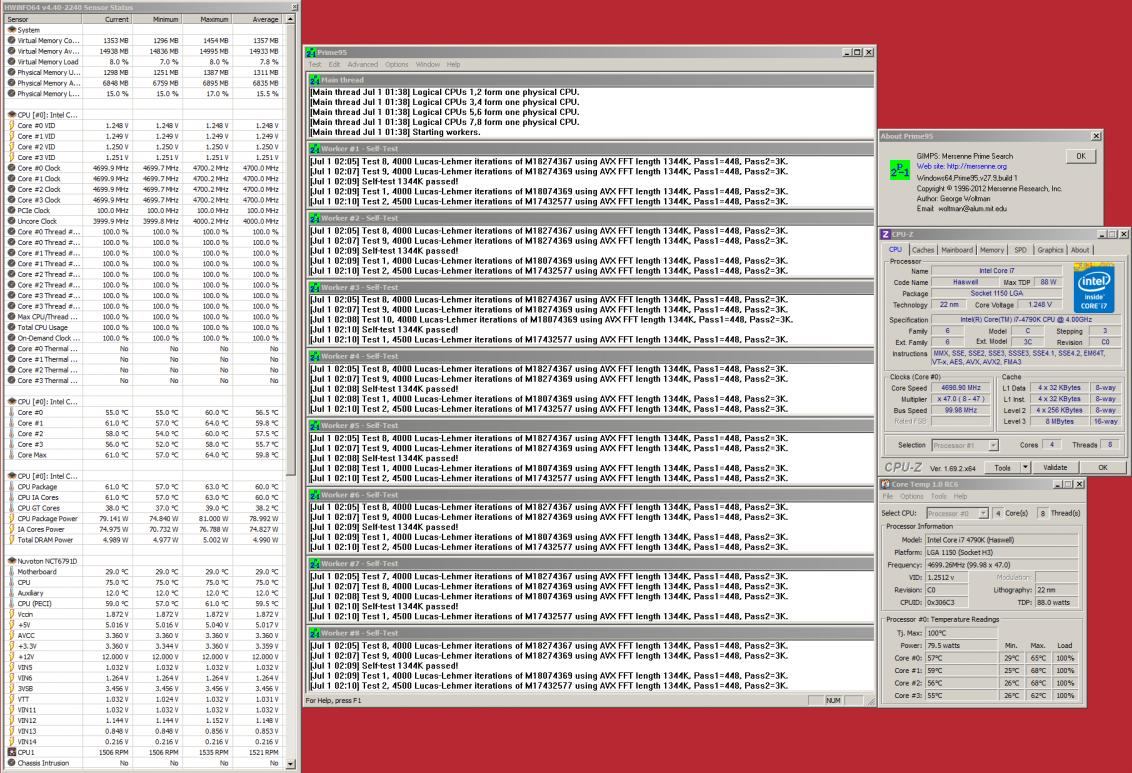Click the Worker #4 Self-Test window icon
The image size is (1132, 773).
315,356
